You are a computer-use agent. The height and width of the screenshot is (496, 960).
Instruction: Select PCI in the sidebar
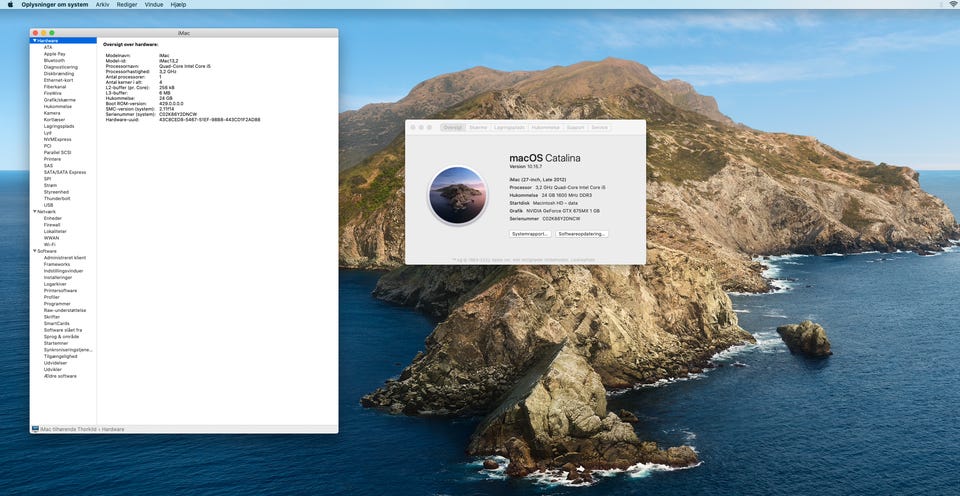pyautogui.click(x=47, y=146)
